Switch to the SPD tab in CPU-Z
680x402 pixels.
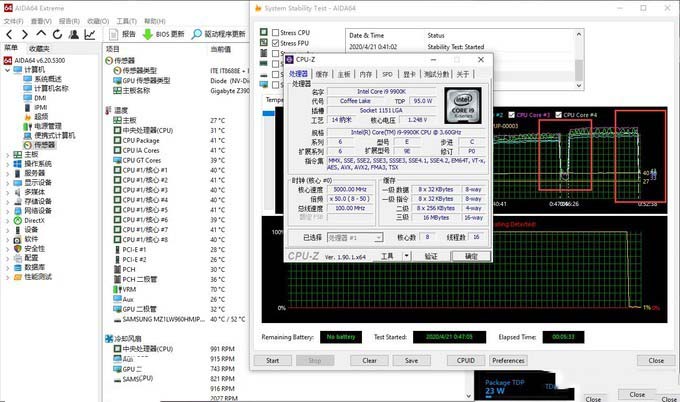pos(387,74)
